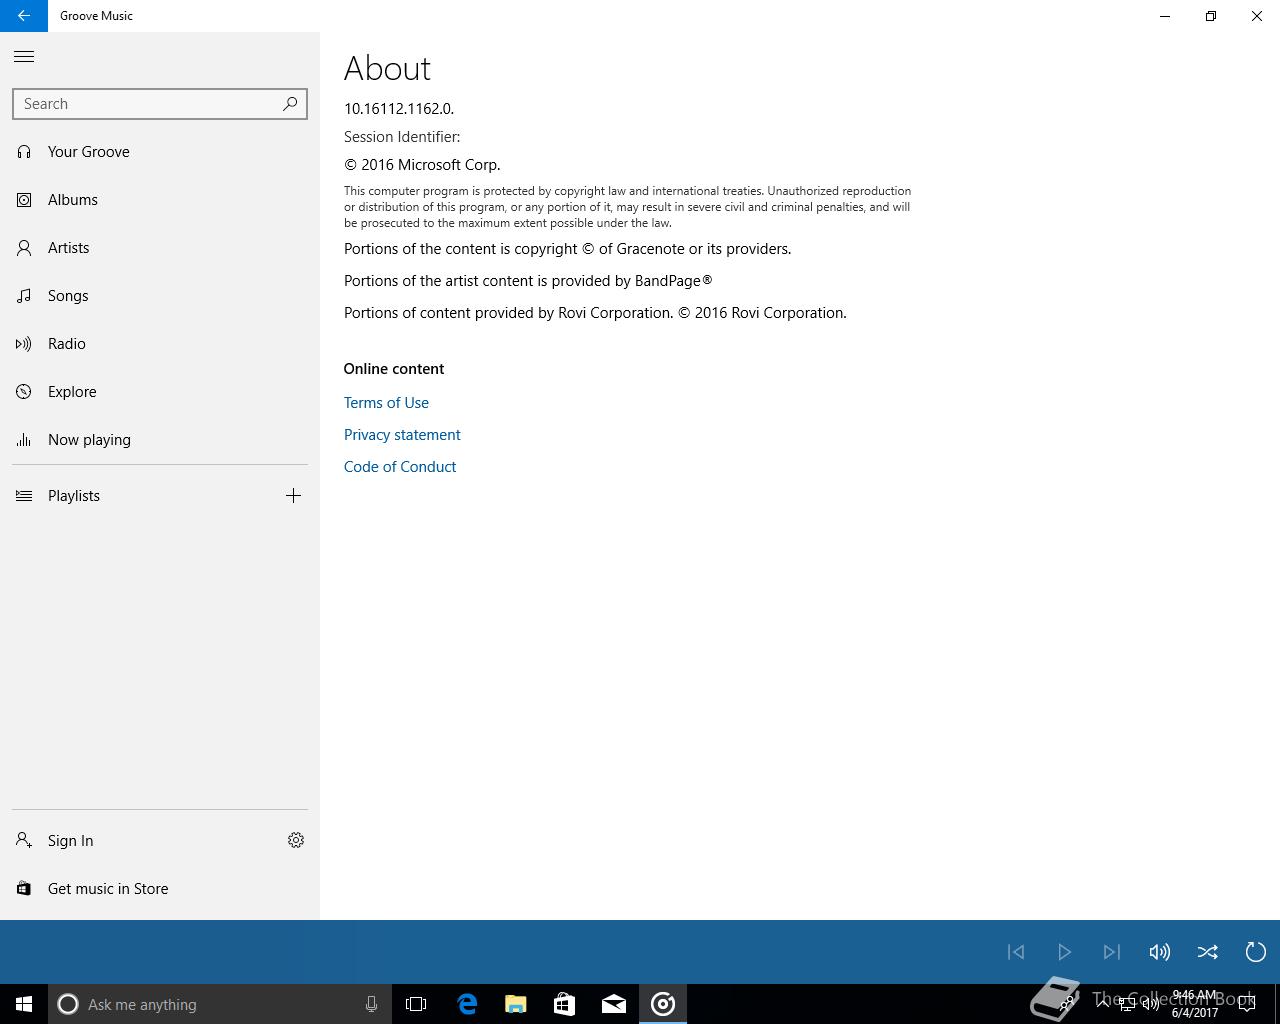Click the About heading
The image size is (1280, 1024).
[387, 68]
